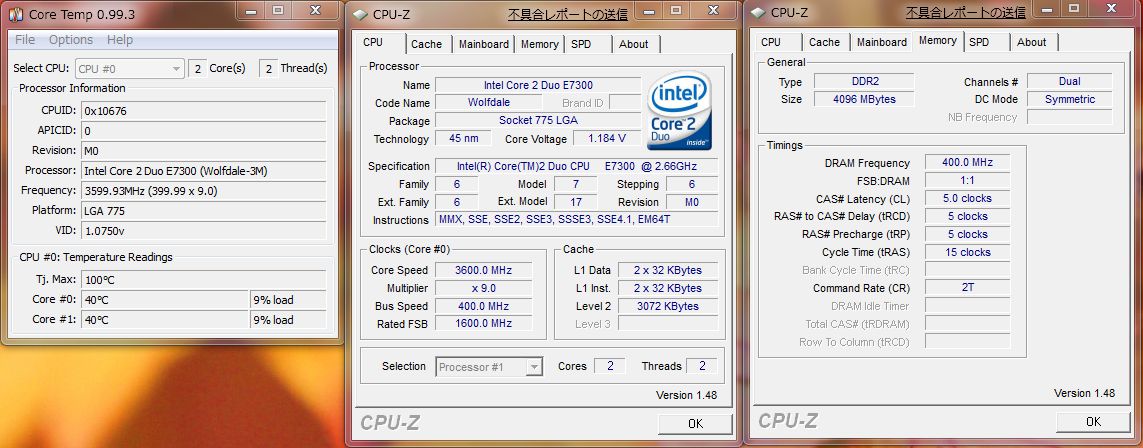Click bug report link in middle CPU-Z title
Viewport: 1143px width, 448px height.
point(567,15)
